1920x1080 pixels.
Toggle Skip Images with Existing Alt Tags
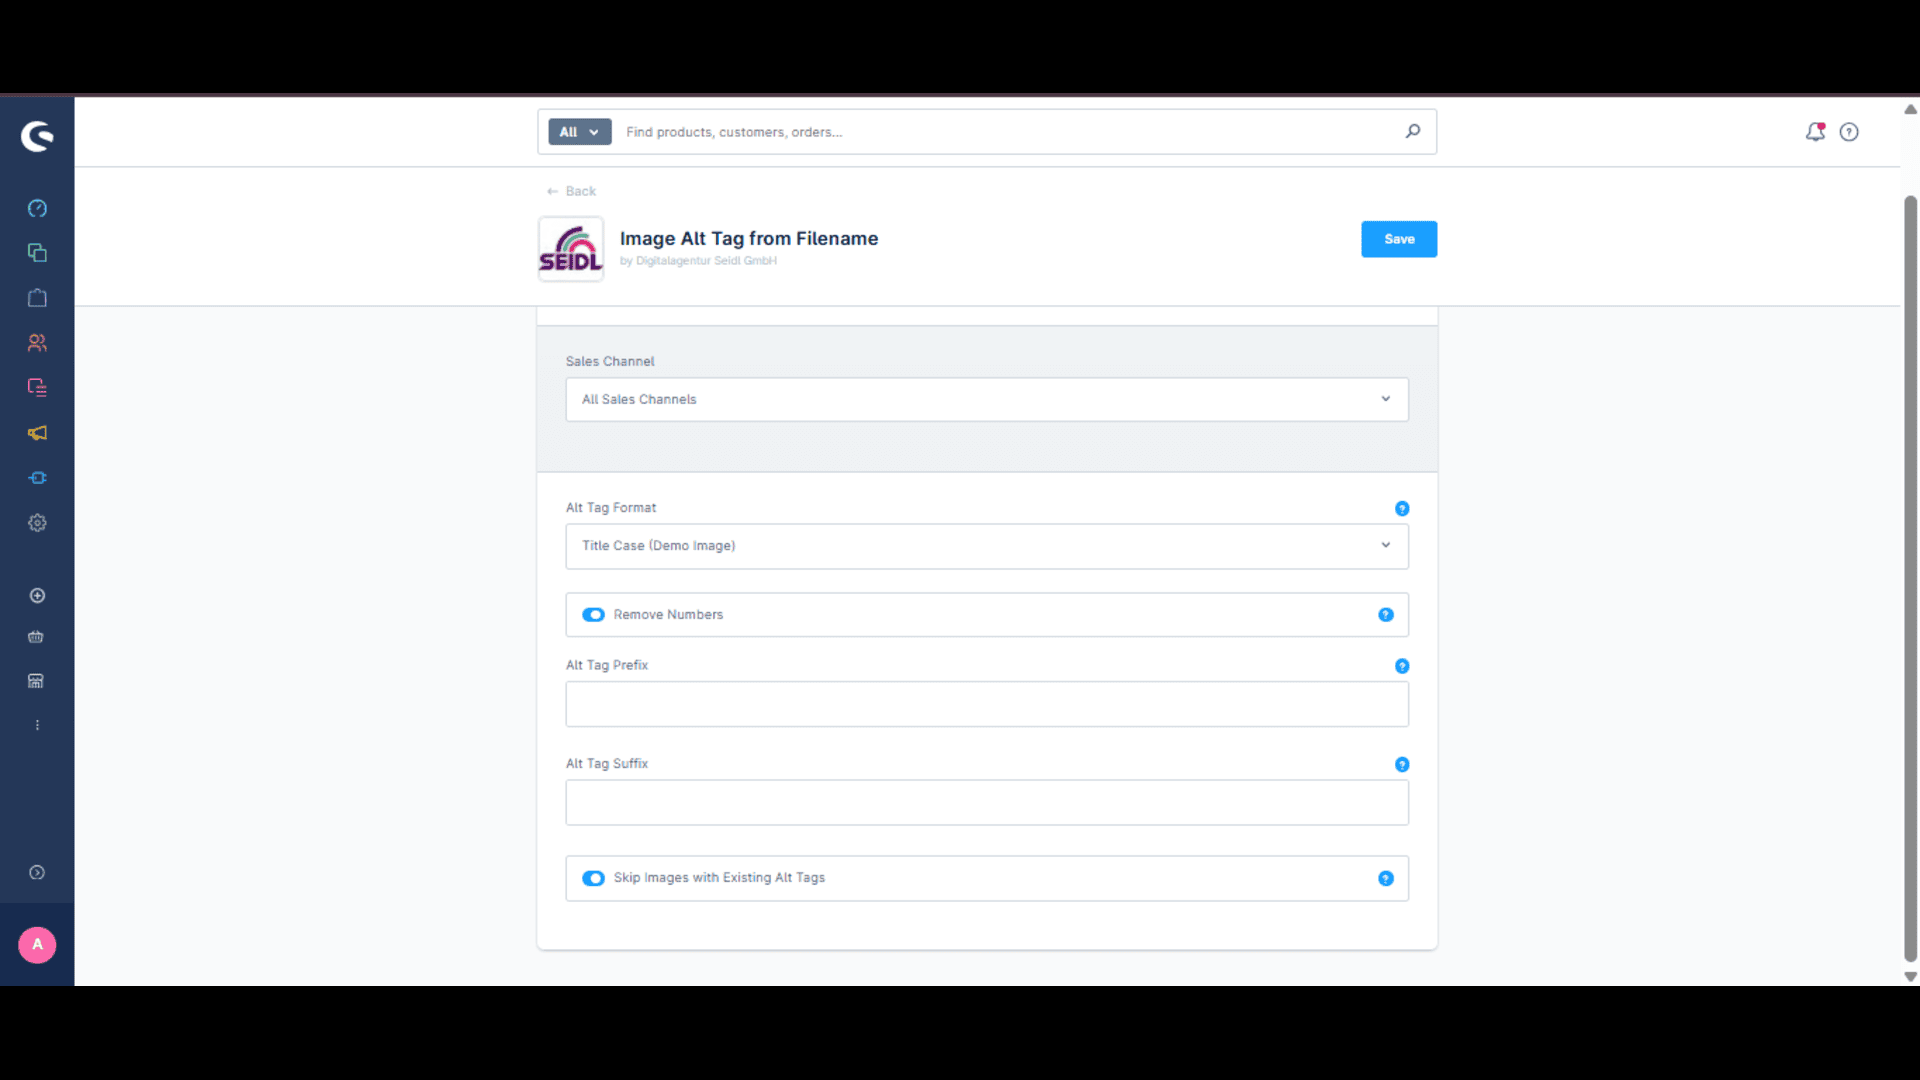click(593, 878)
